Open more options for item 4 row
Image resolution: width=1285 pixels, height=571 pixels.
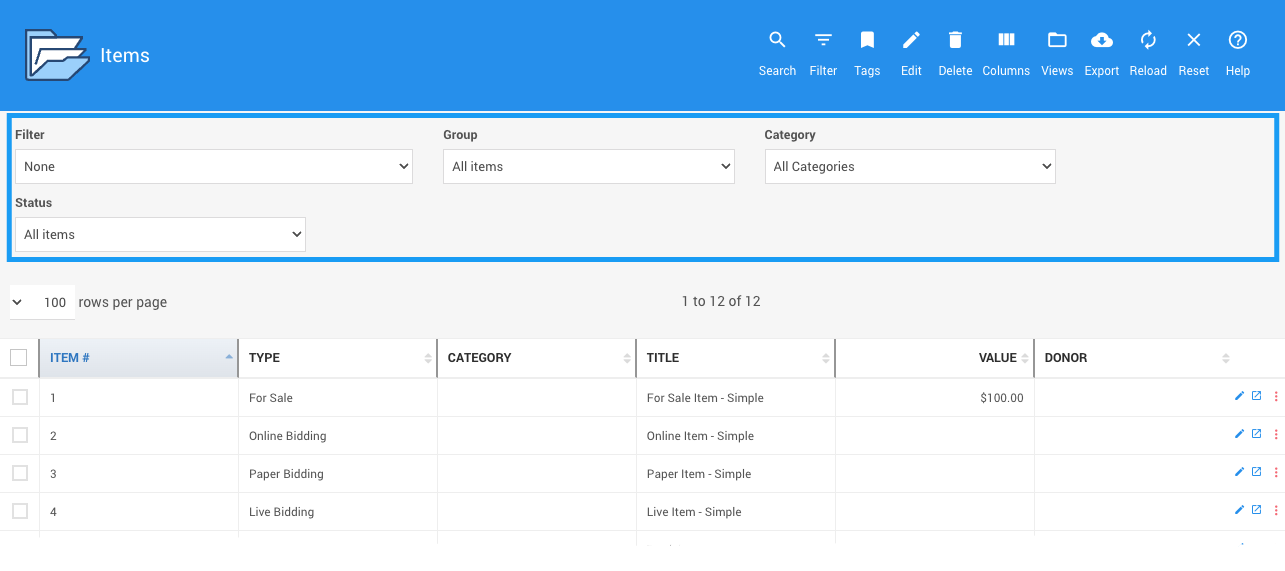(x=1276, y=511)
